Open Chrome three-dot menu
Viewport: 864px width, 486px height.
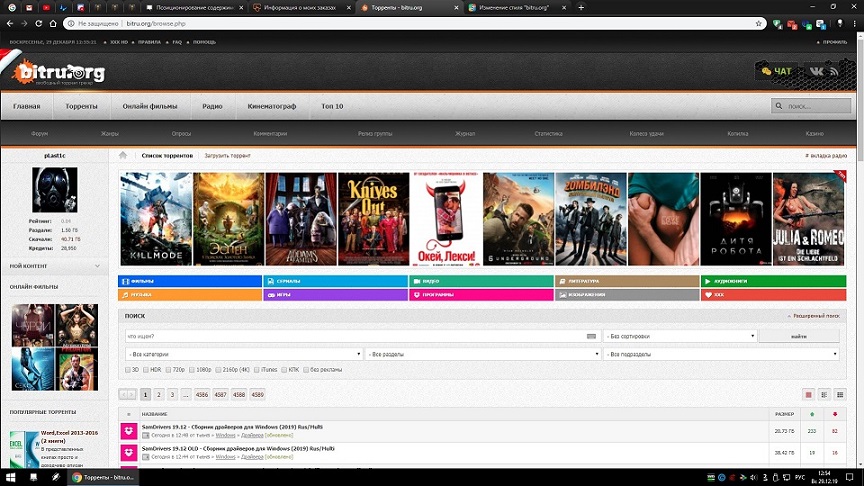coord(855,24)
